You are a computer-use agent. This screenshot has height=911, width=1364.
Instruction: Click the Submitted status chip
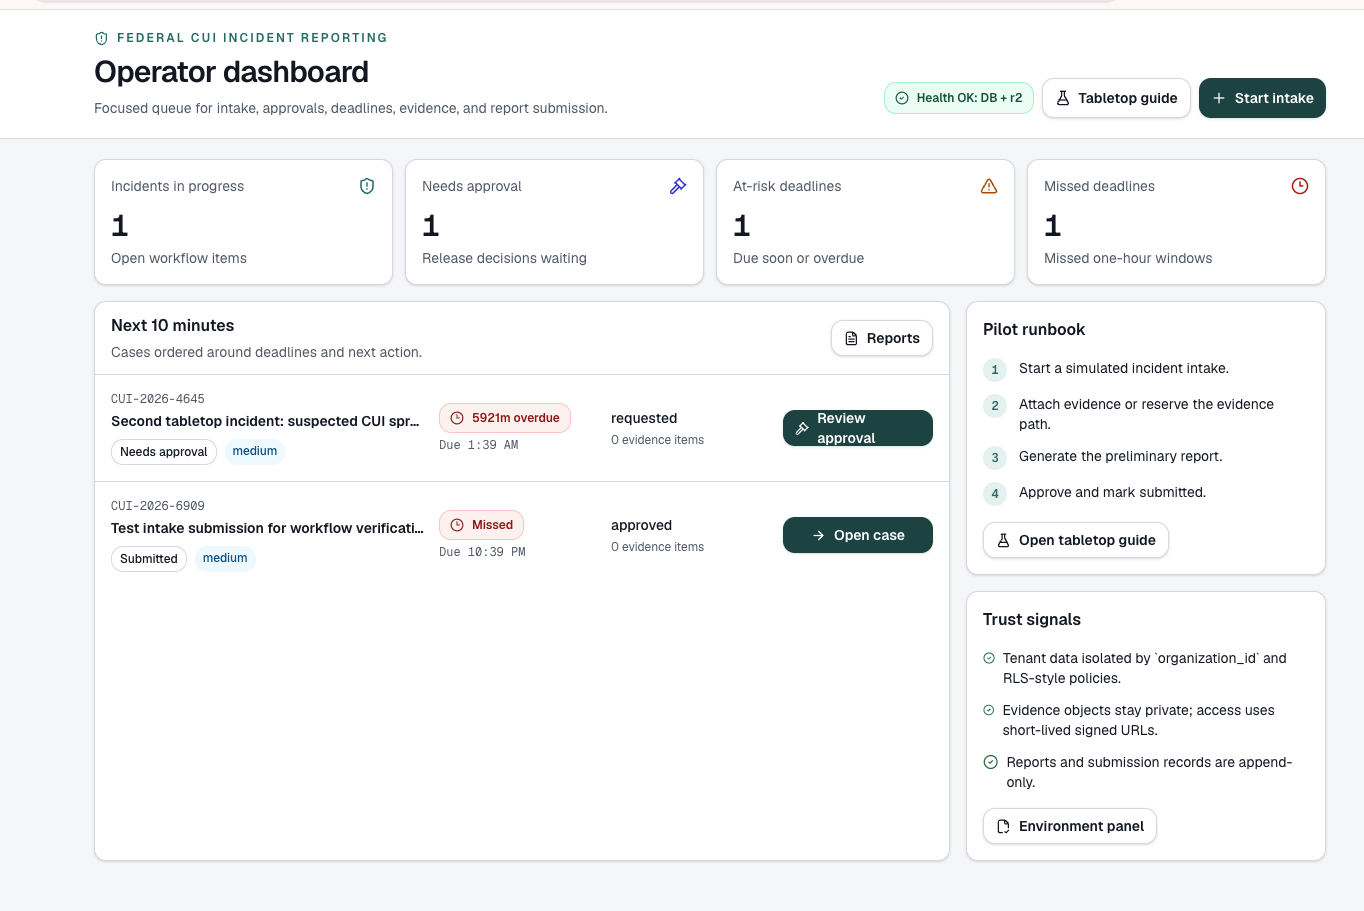point(149,559)
